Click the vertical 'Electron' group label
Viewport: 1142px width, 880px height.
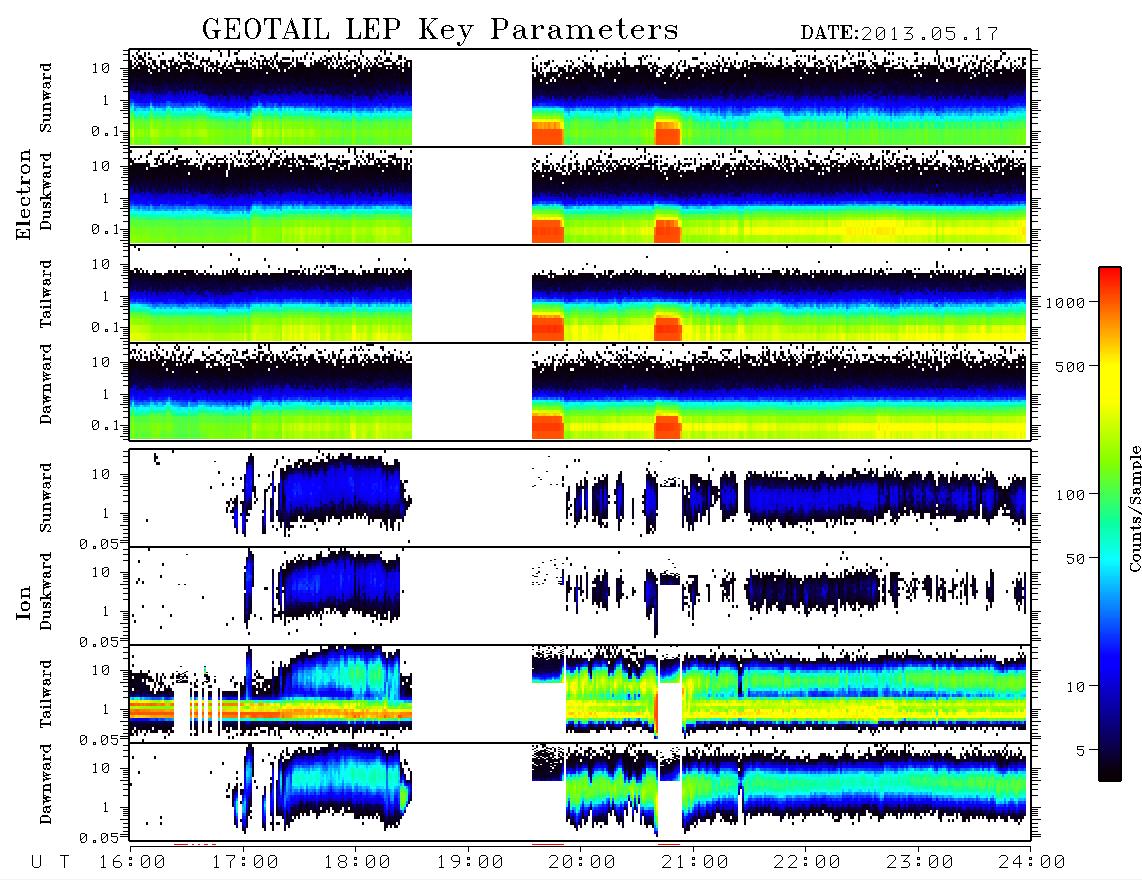tap(24, 195)
